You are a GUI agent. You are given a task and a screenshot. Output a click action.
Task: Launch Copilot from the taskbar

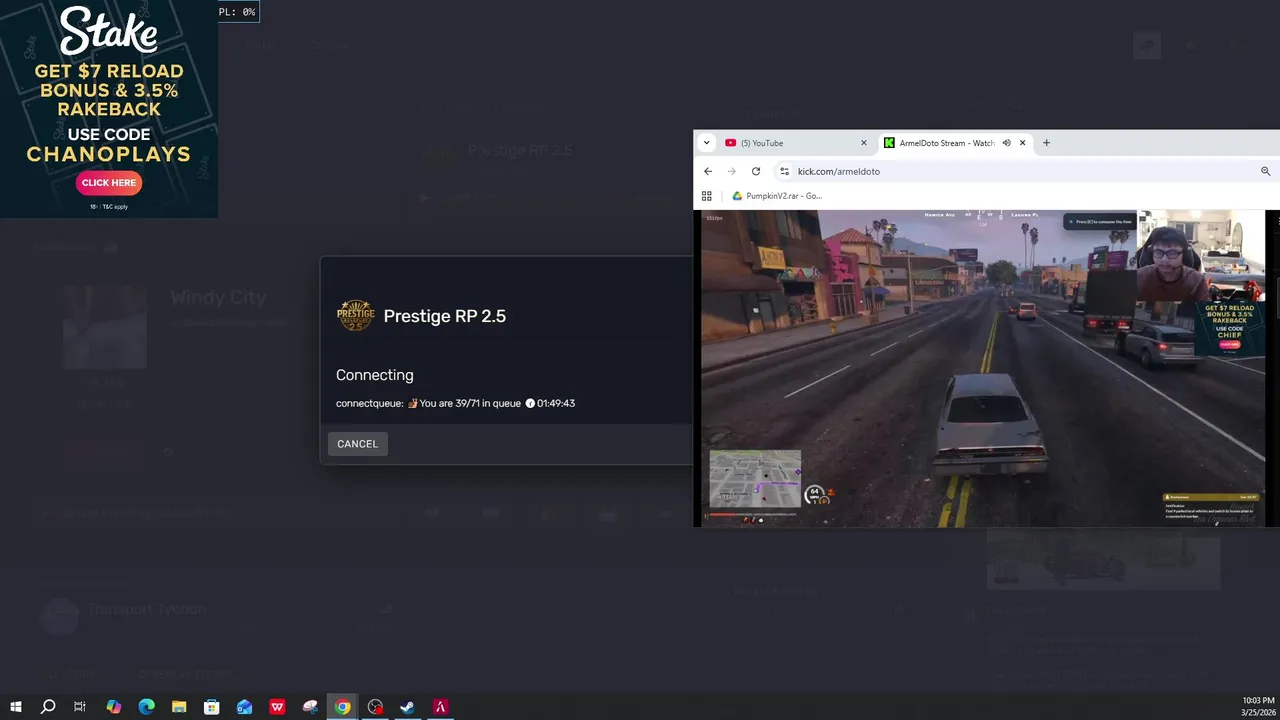(x=113, y=707)
